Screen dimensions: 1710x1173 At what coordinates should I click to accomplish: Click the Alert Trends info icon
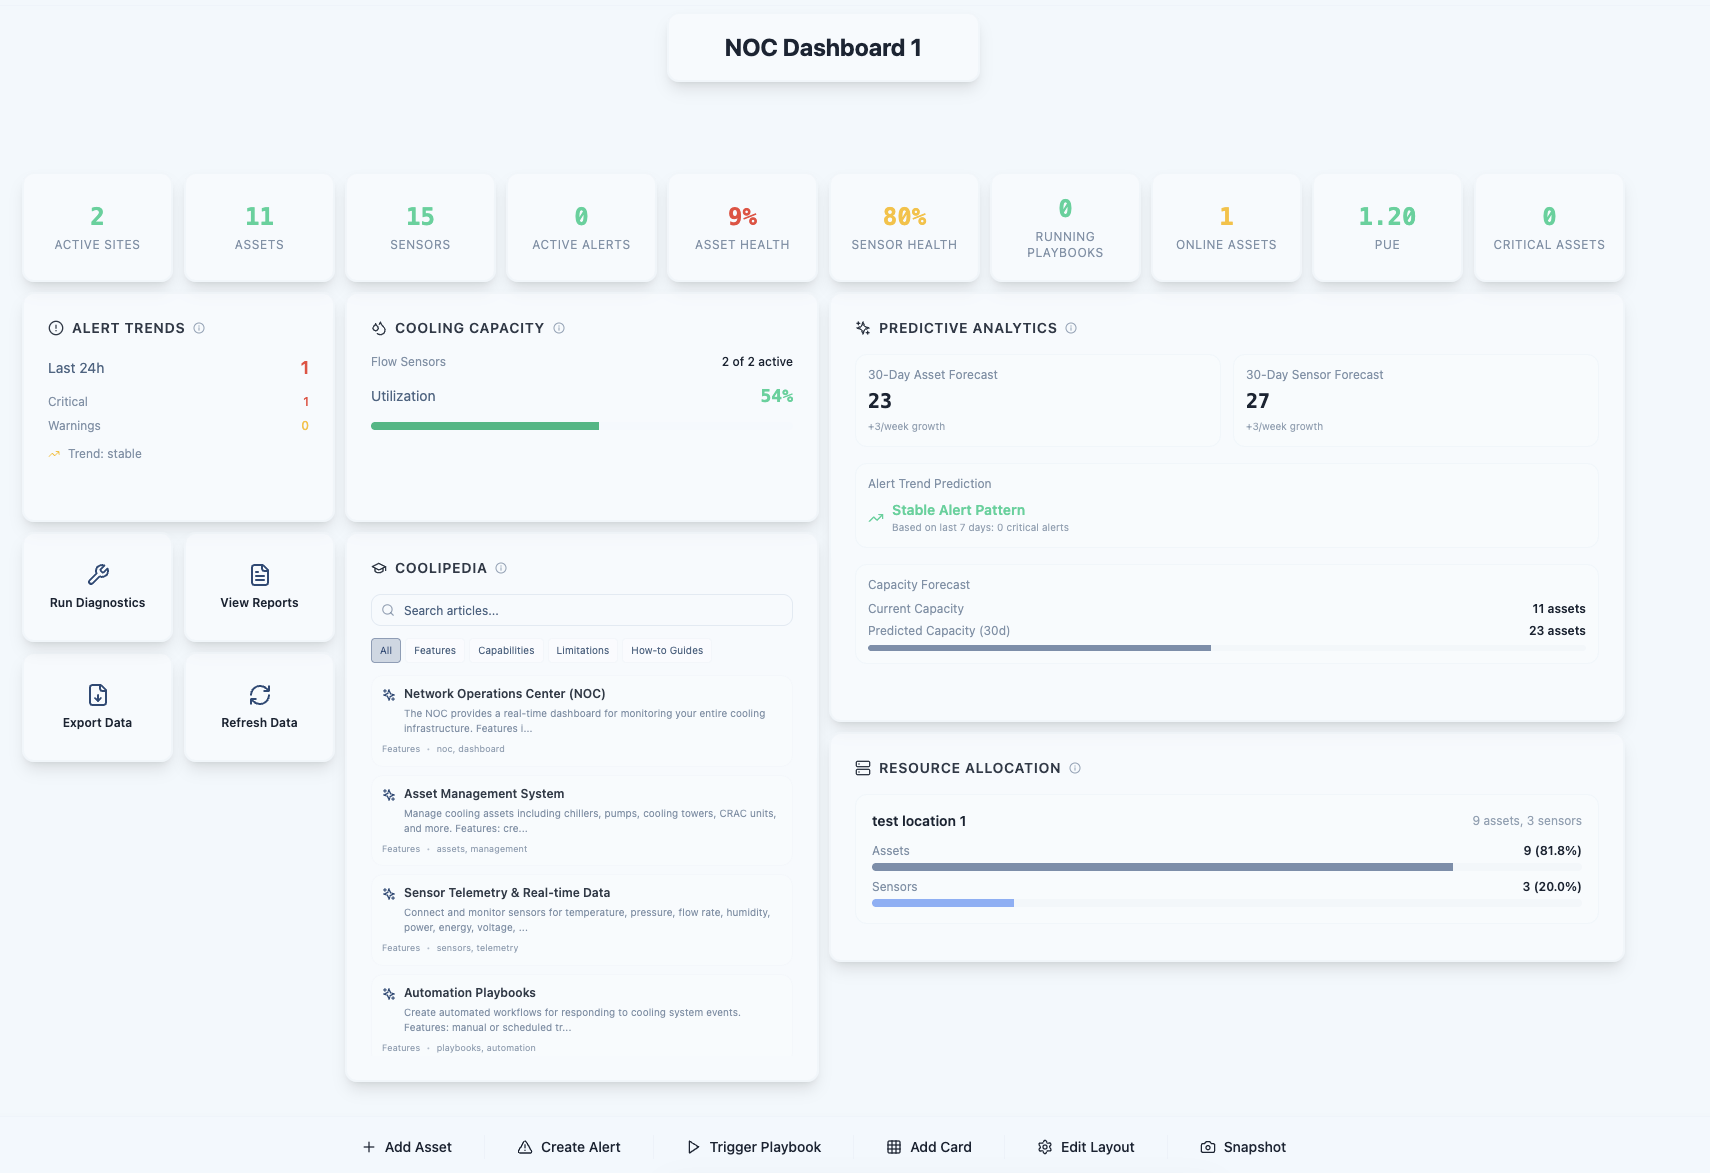(199, 328)
